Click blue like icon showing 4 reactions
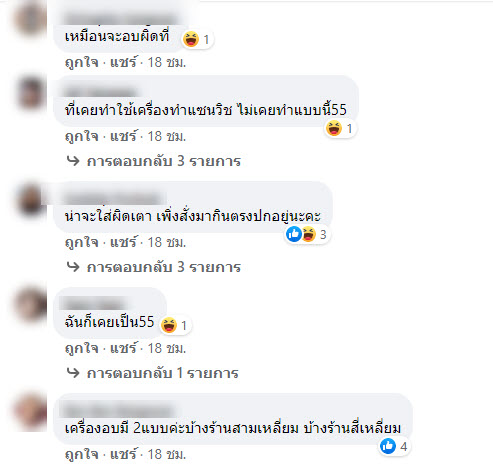Screen dimensions: 493x471 (388, 446)
